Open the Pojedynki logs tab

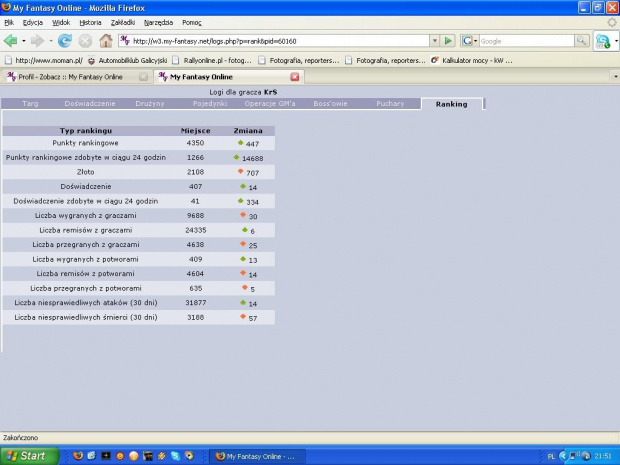pos(210,104)
